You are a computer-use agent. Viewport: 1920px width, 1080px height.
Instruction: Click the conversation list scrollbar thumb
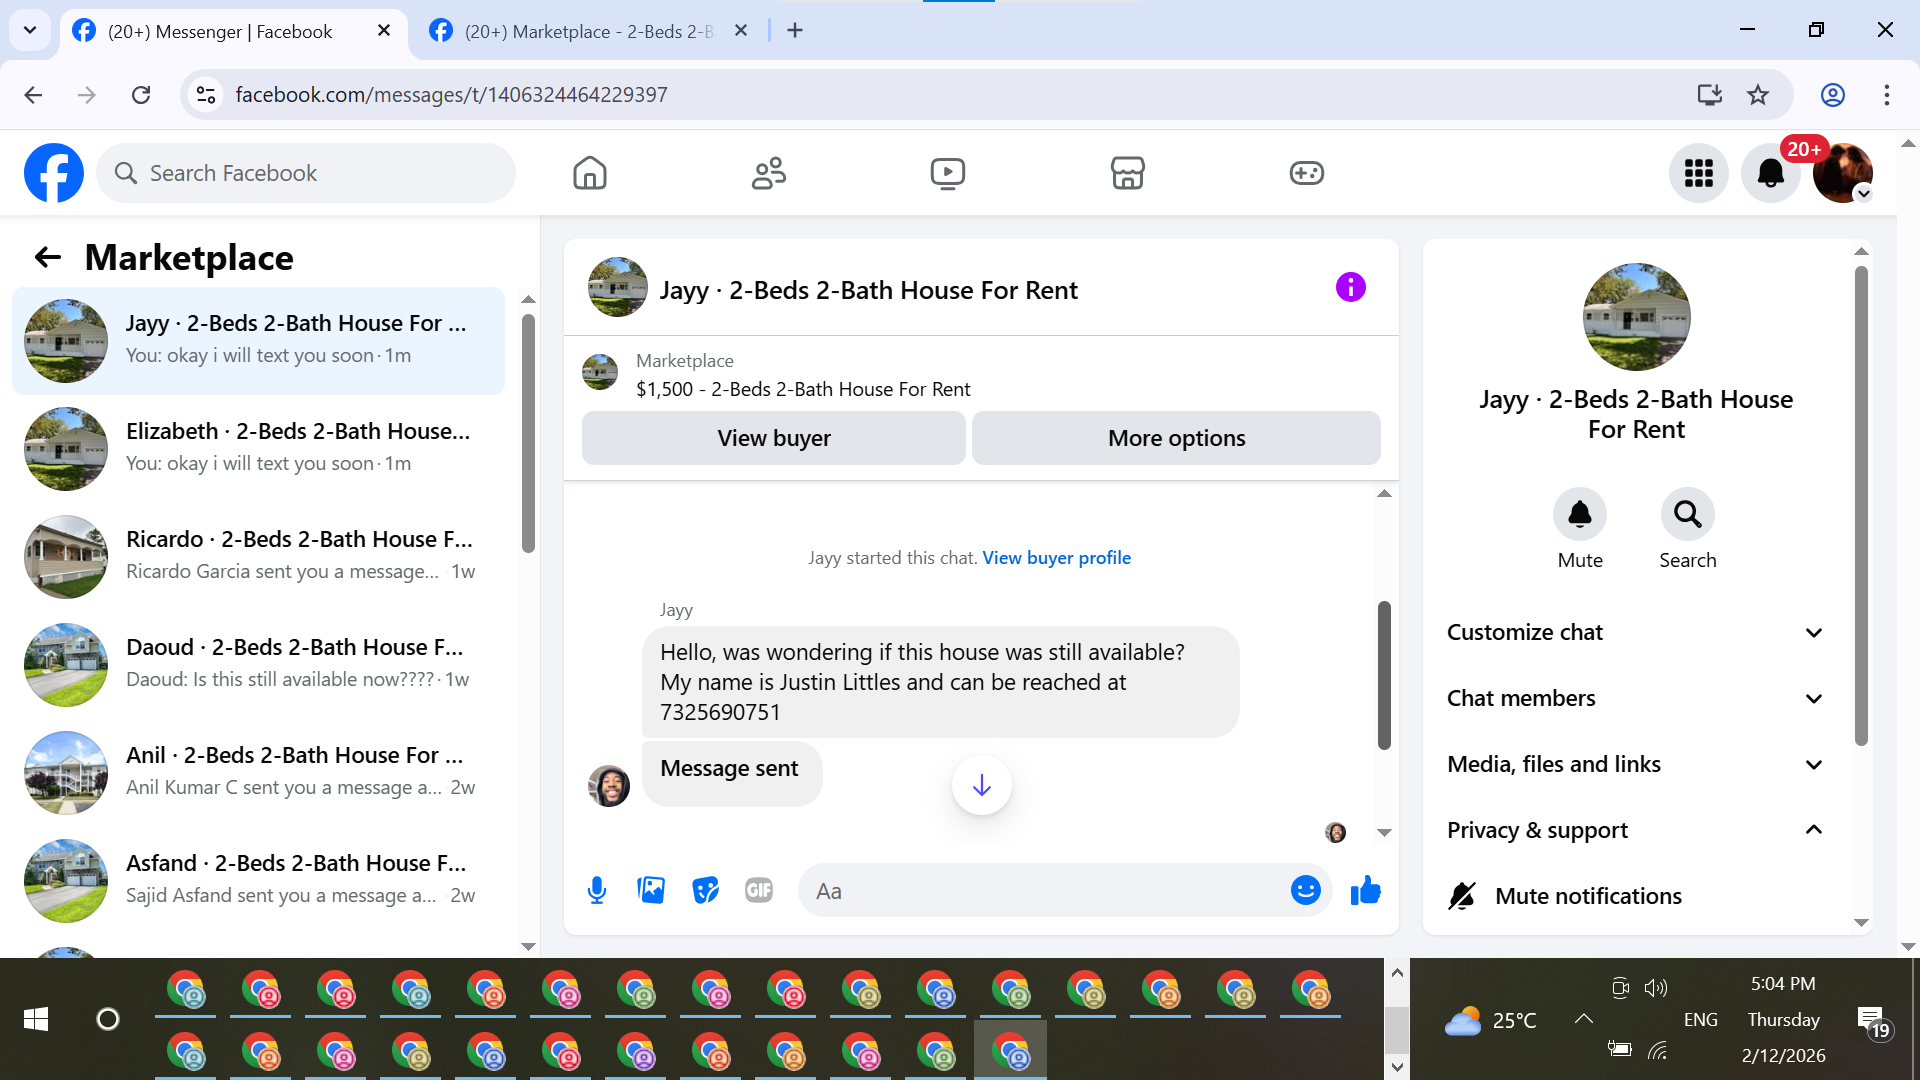click(528, 433)
